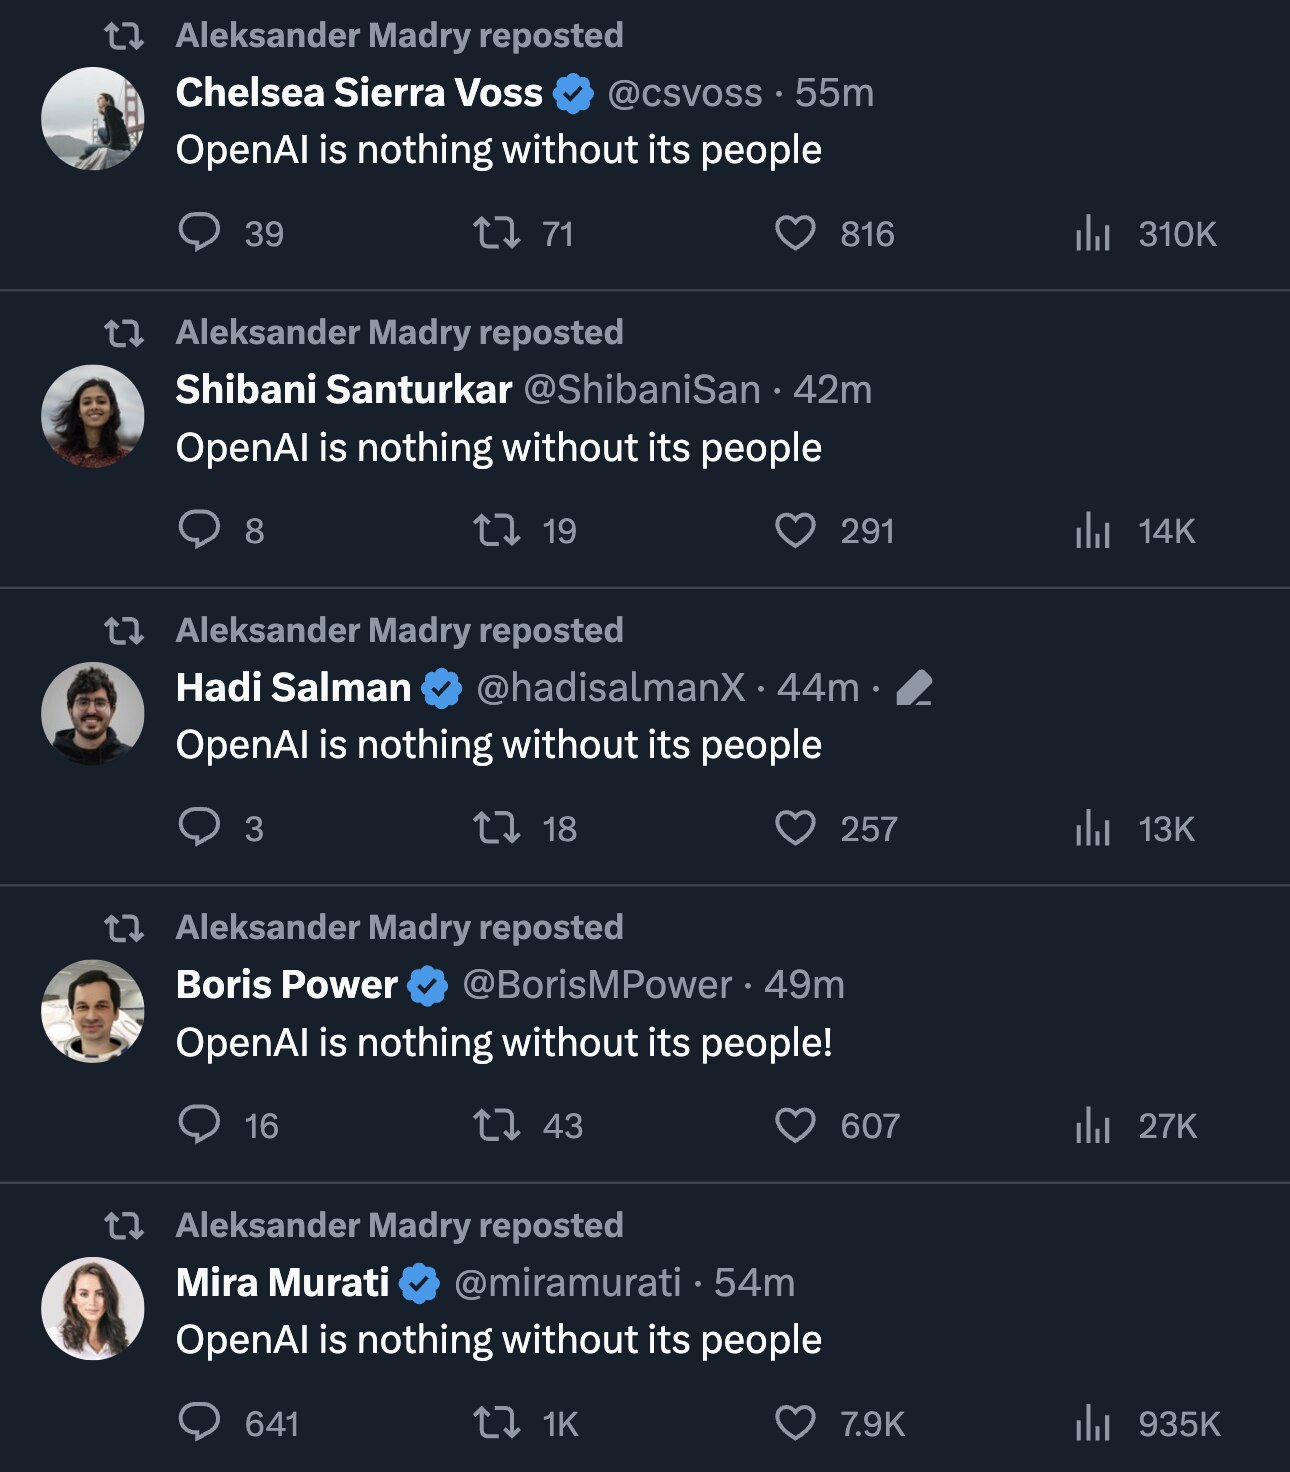Repost Chelsea Sierra Voss's tweet
Screen dimensions: 1290x1472
pos(496,233)
